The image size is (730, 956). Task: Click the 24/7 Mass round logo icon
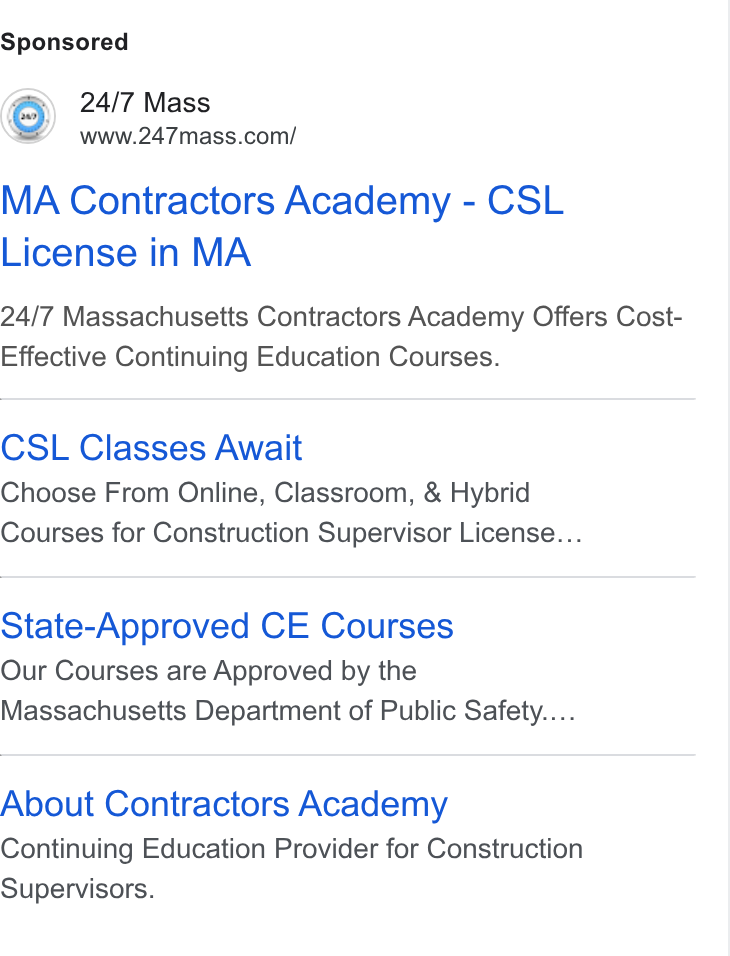(27, 116)
